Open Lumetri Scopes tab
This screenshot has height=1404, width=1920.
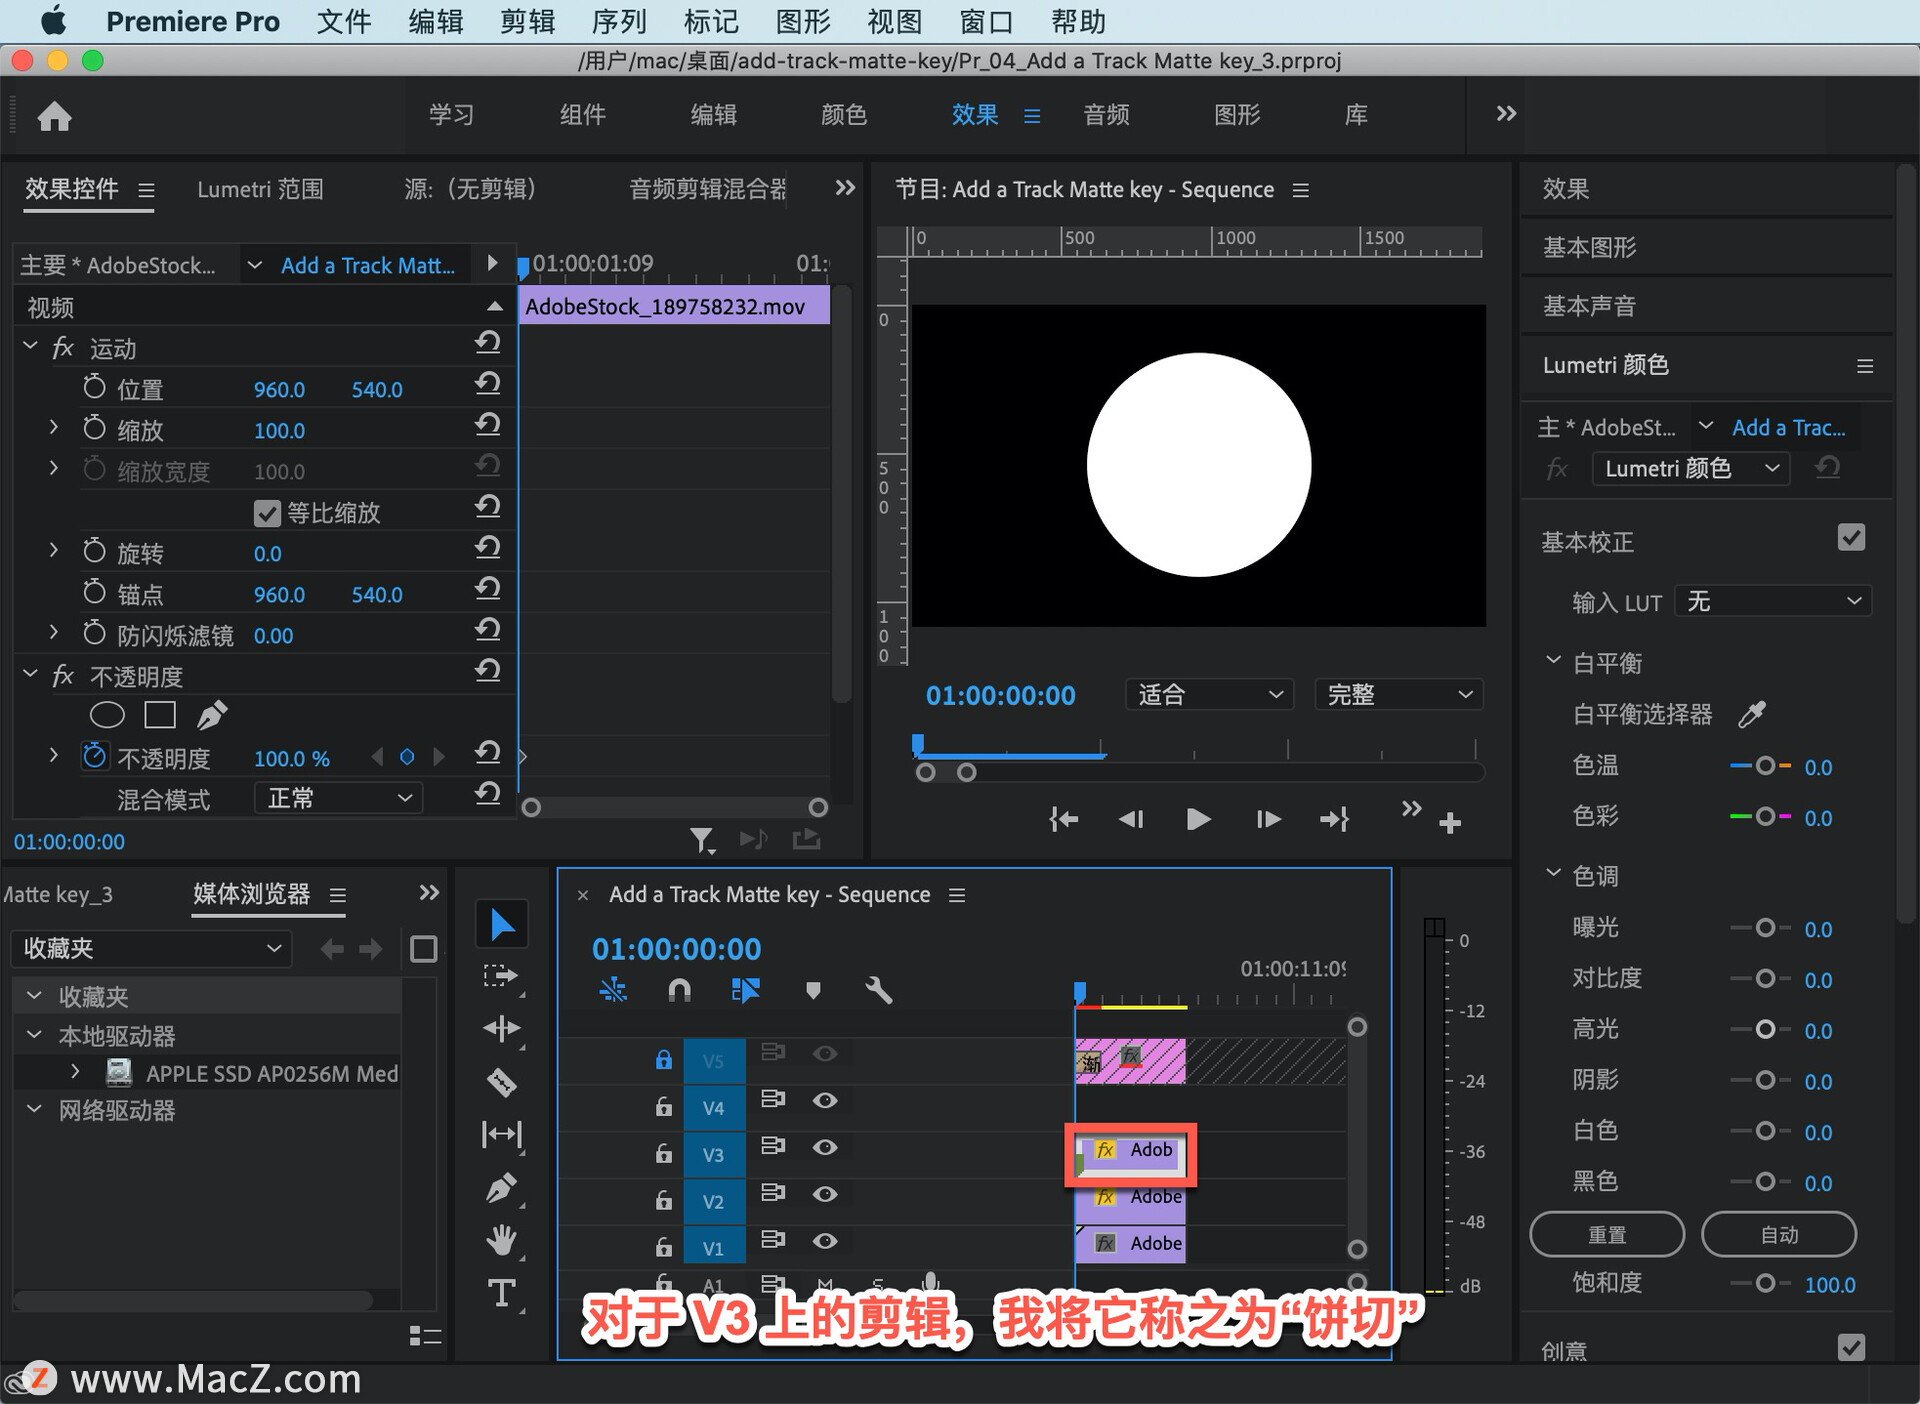tap(260, 189)
